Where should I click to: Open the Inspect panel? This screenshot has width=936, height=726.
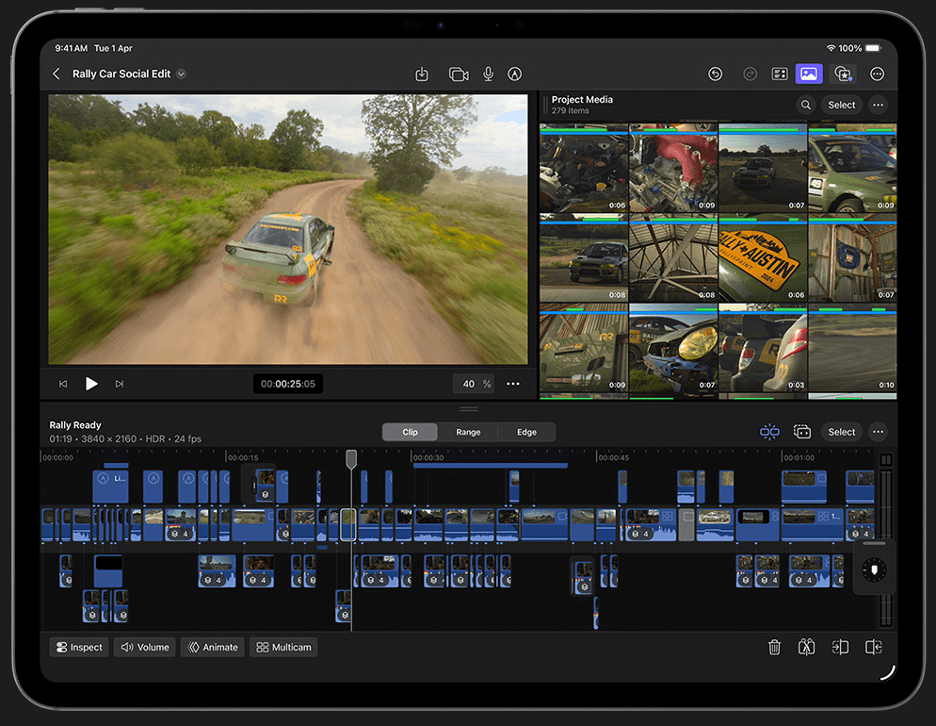point(79,647)
